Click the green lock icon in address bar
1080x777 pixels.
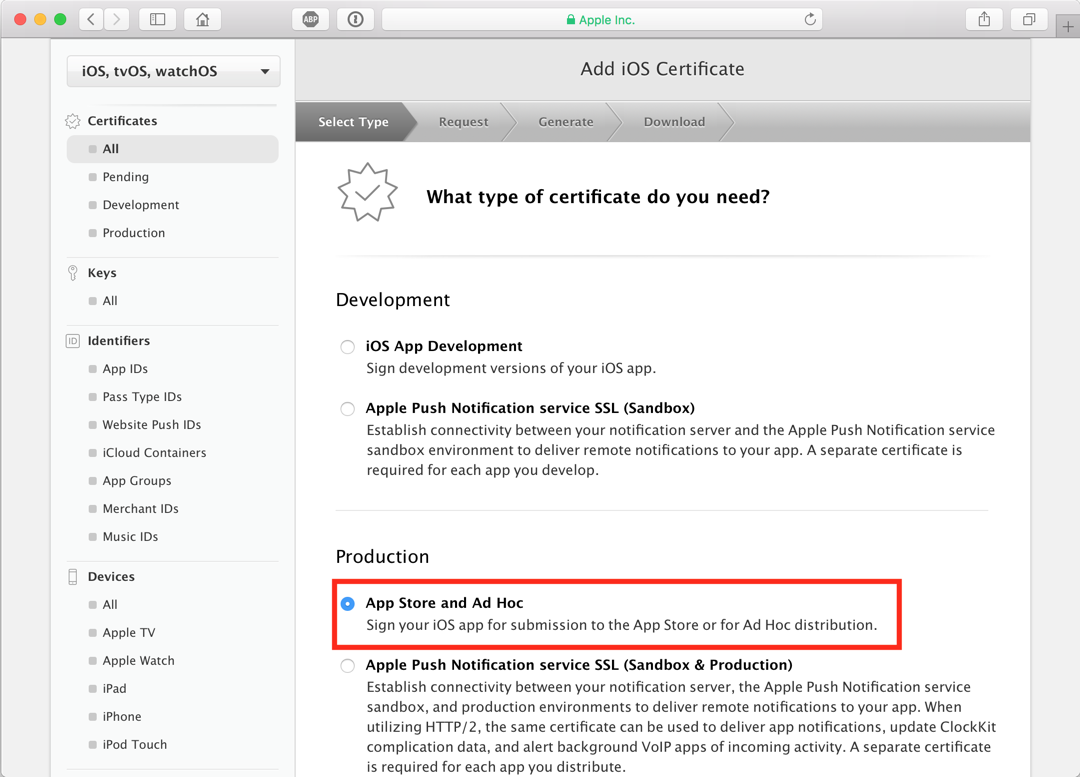tap(570, 20)
